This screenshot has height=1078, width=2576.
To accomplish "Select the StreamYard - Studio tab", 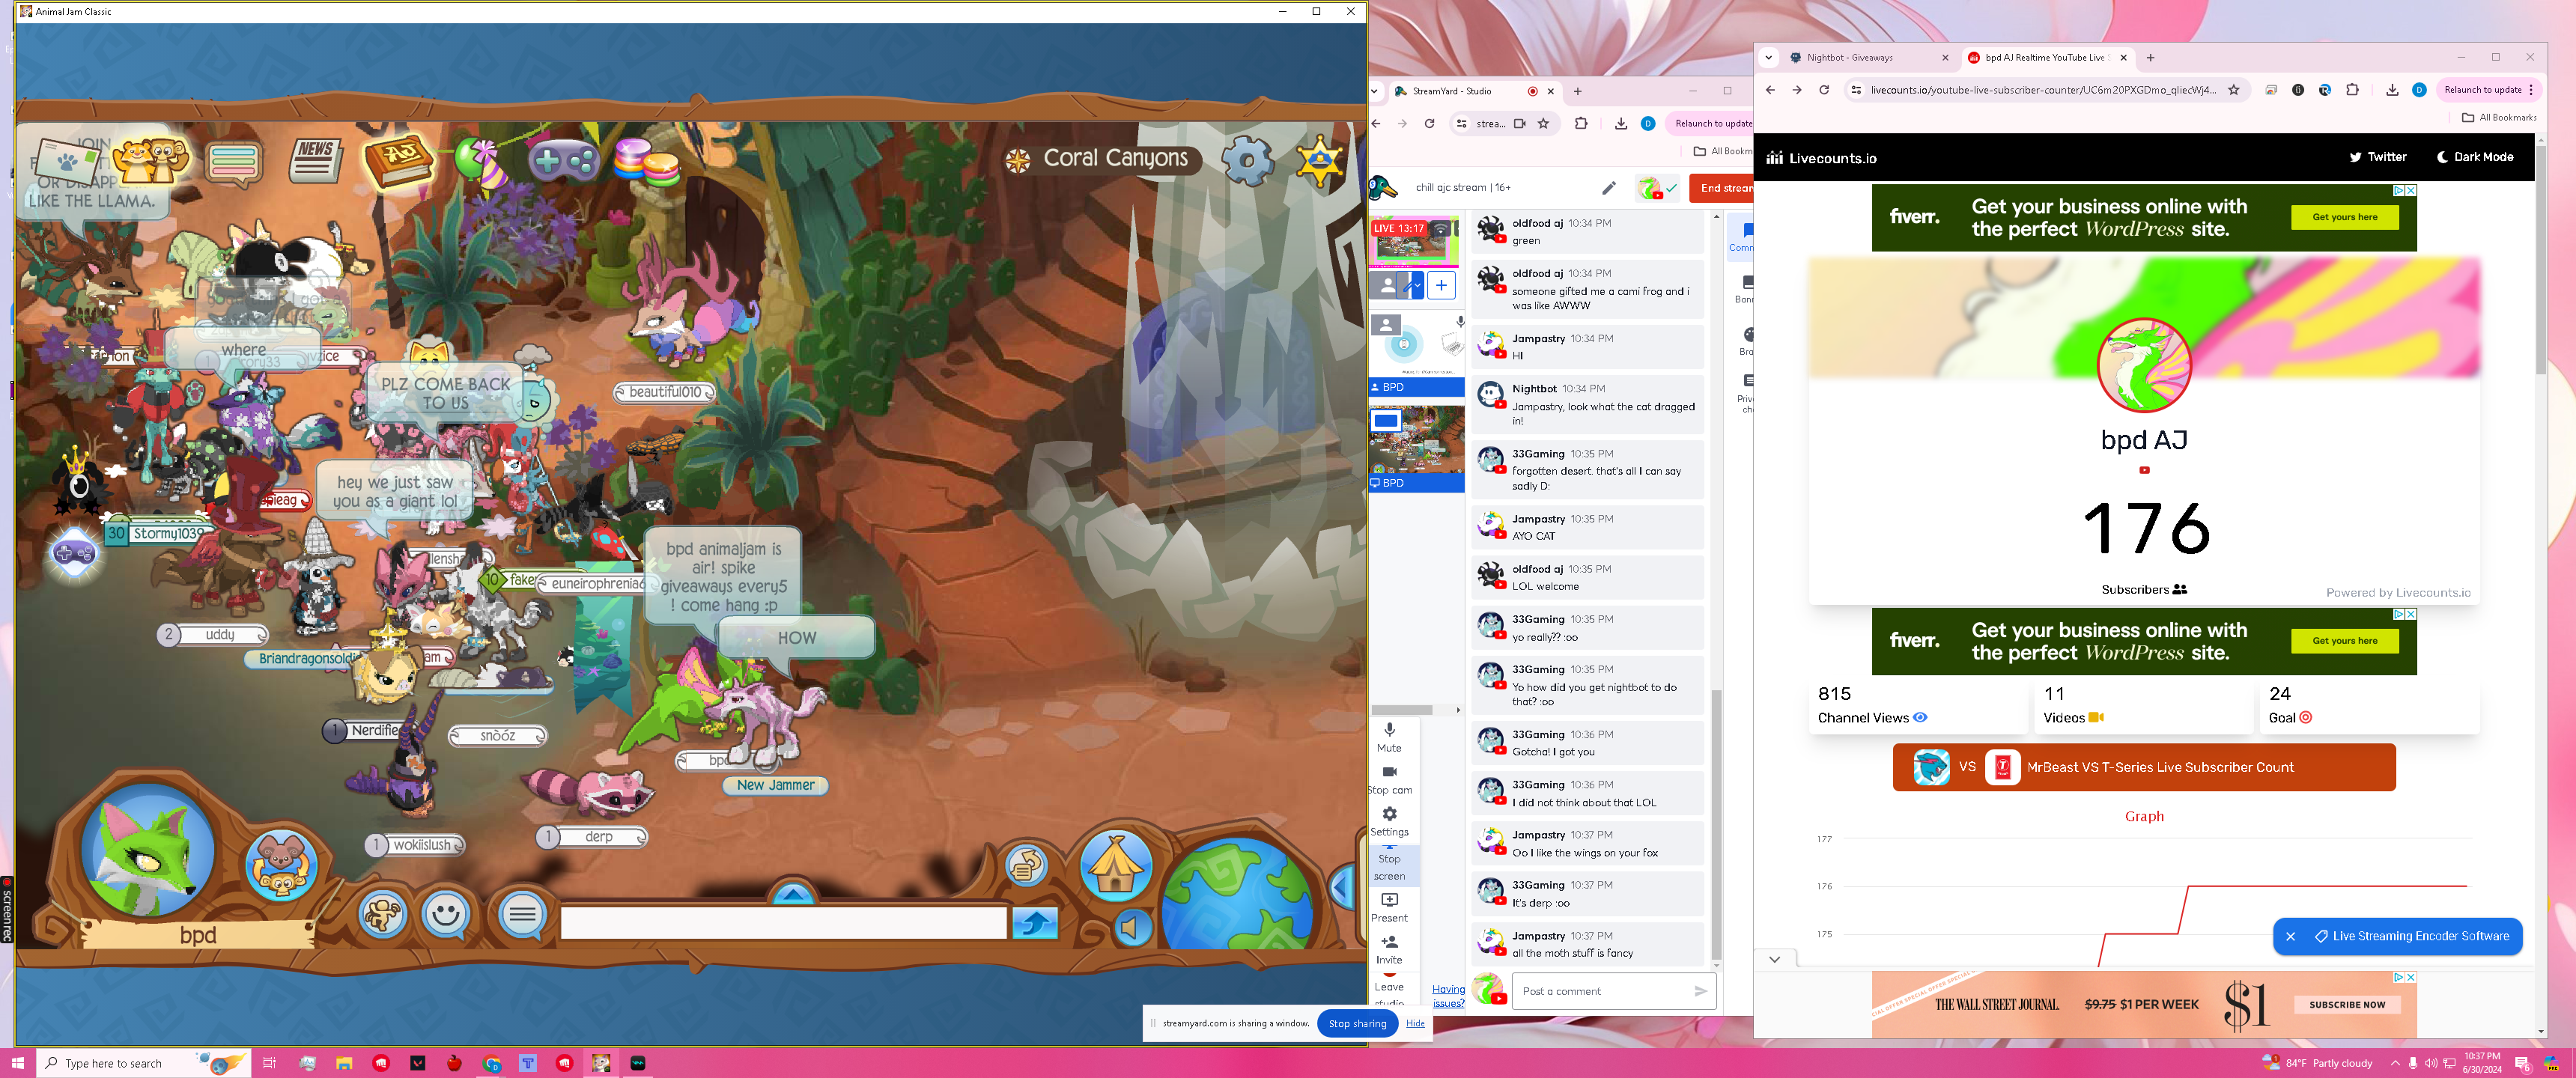I will coord(1475,91).
